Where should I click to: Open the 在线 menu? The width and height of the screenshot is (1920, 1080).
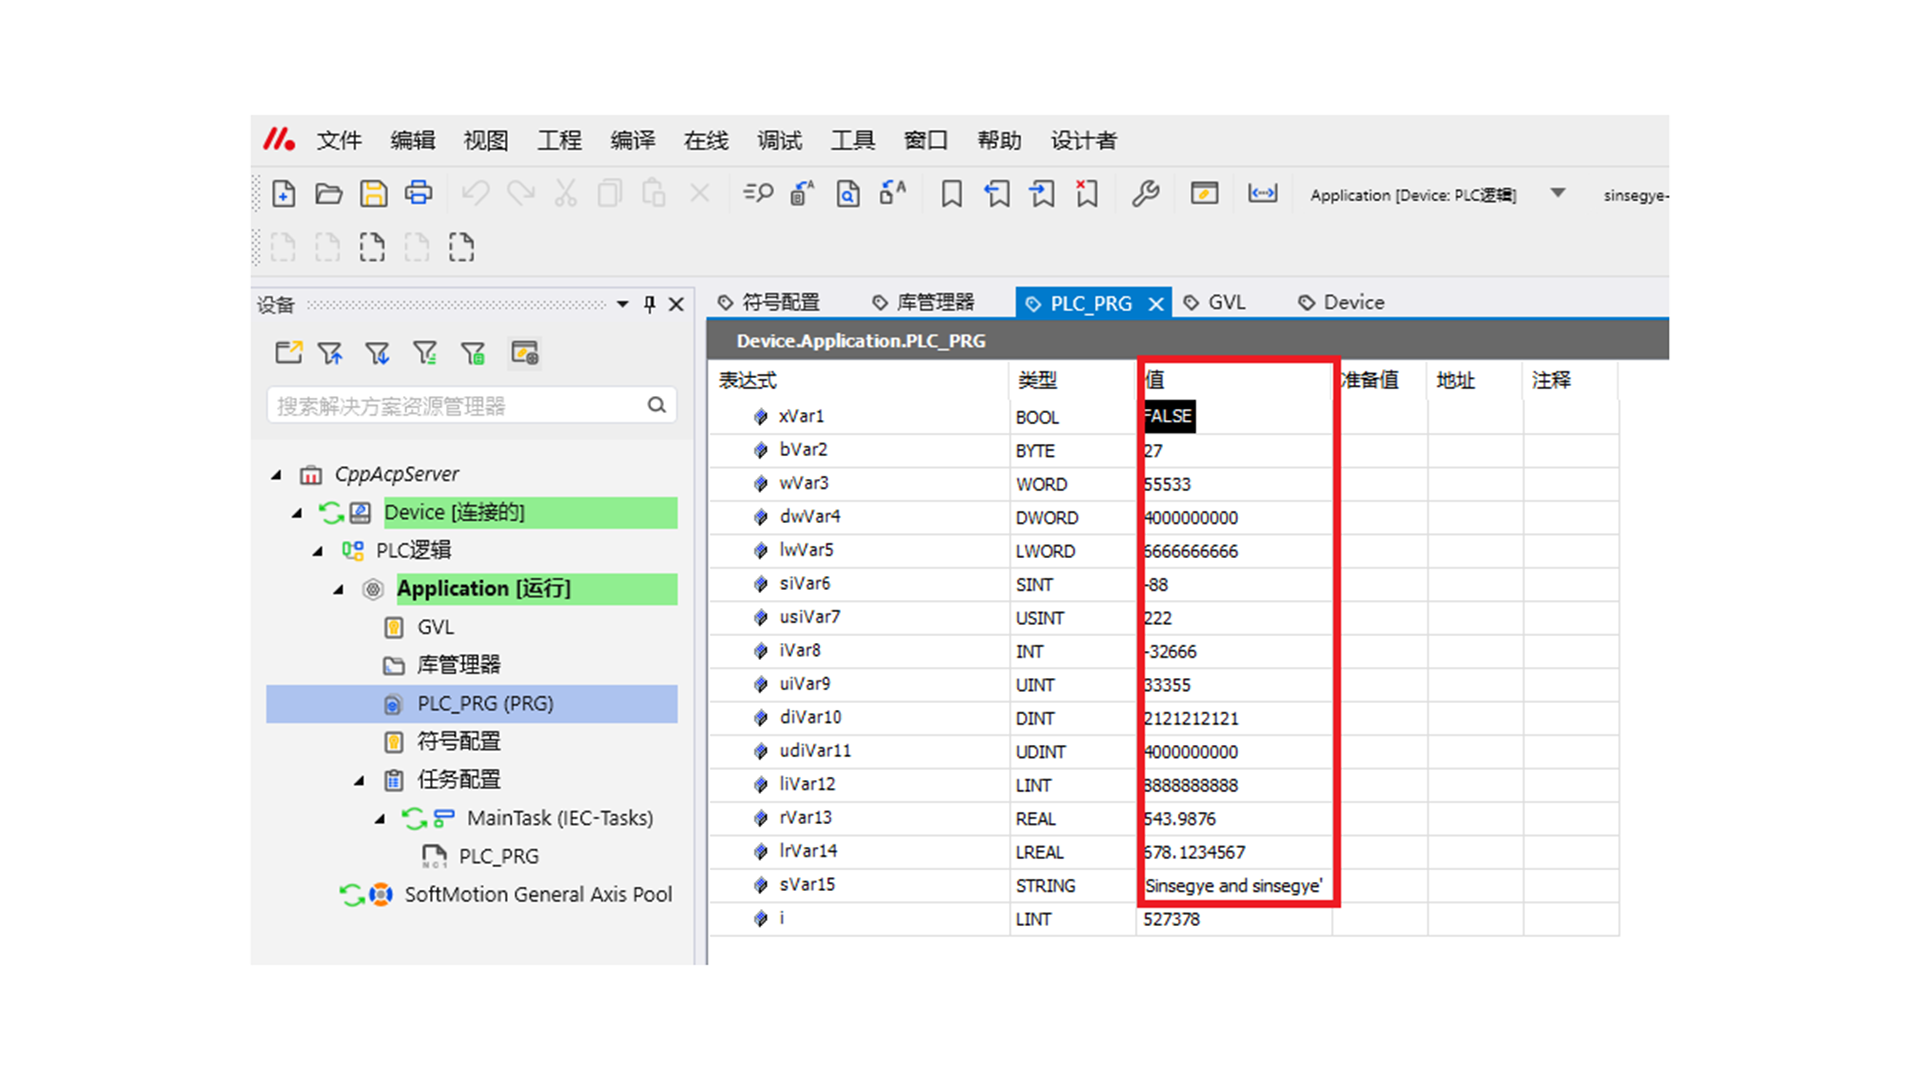coord(705,141)
